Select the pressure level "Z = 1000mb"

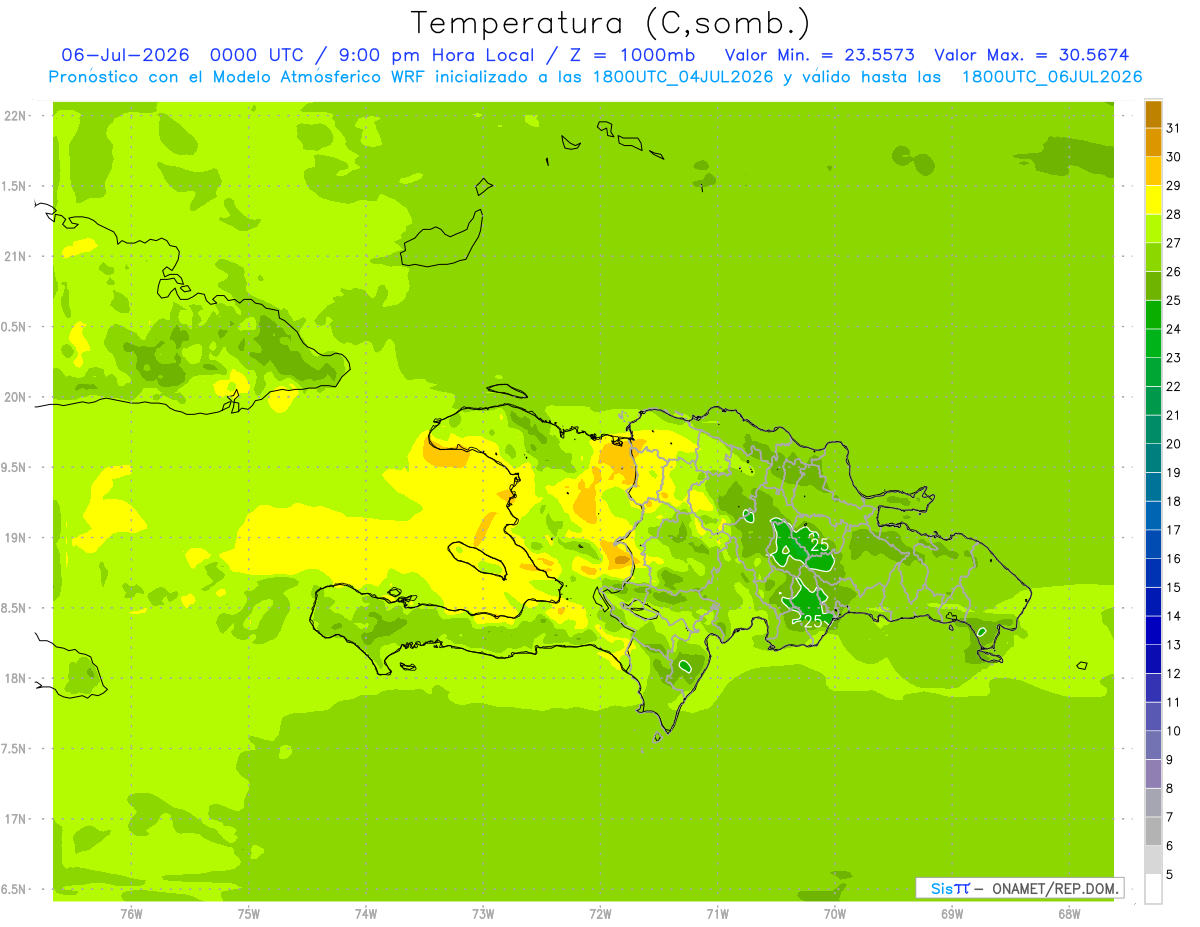(x=631, y=55)
